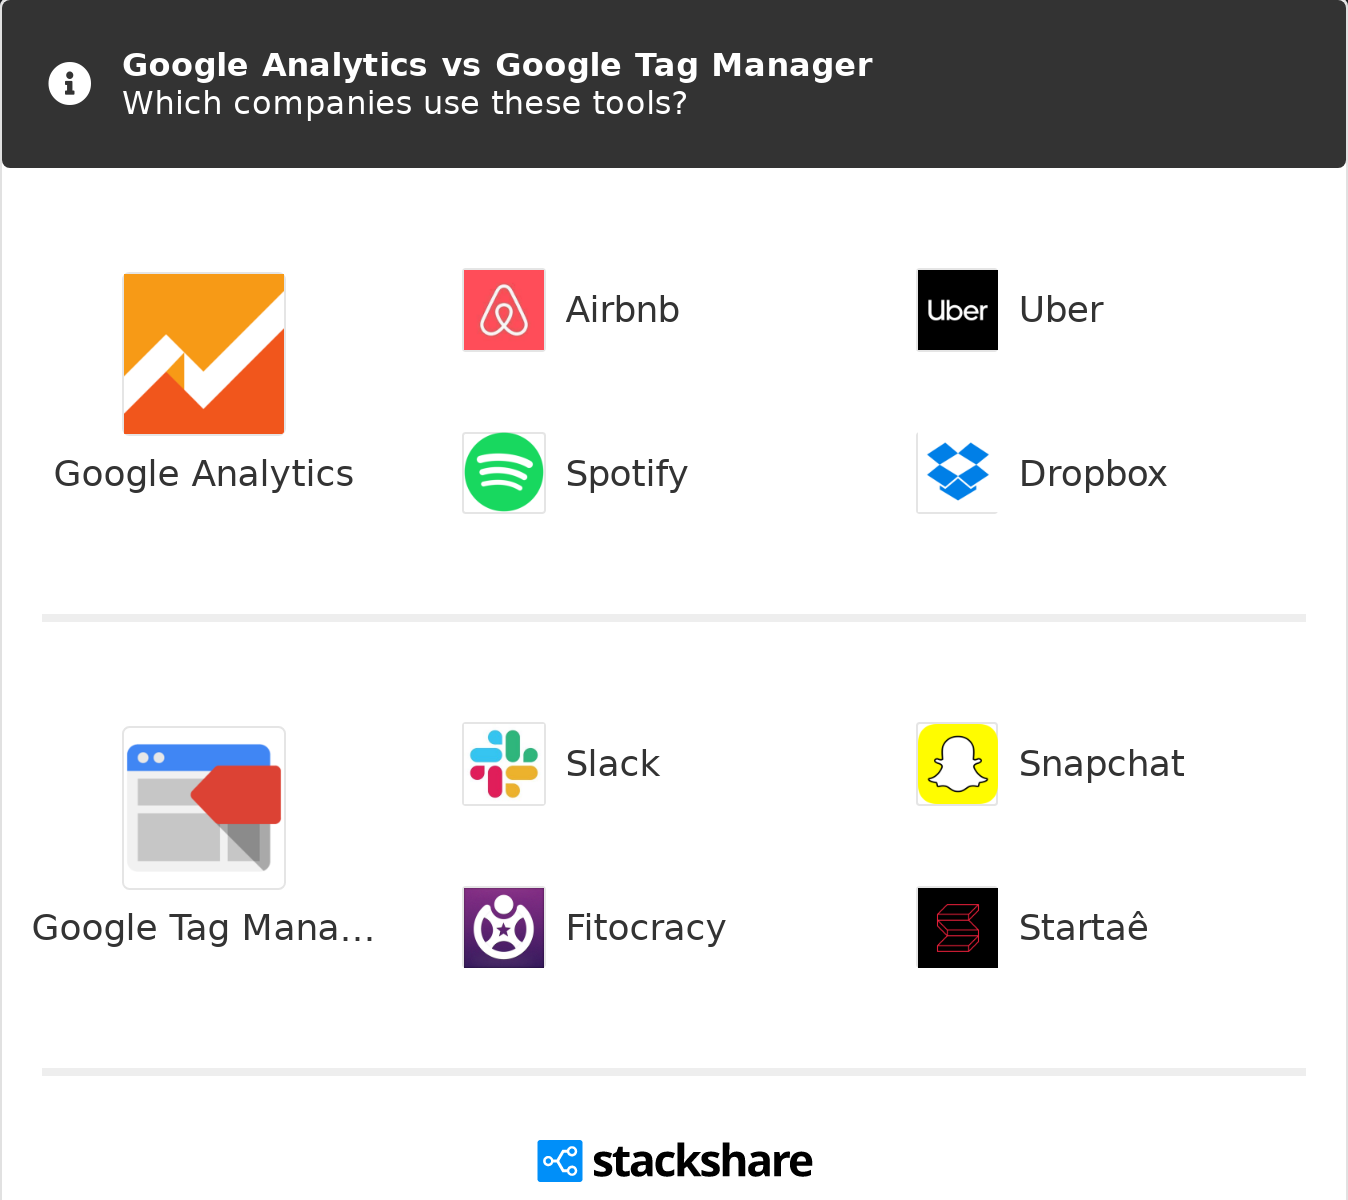Click the stackshare logo in footer
The height and width of the screenshot is (1200, 1348).
pyautogui.click(x=675, y=1161)
